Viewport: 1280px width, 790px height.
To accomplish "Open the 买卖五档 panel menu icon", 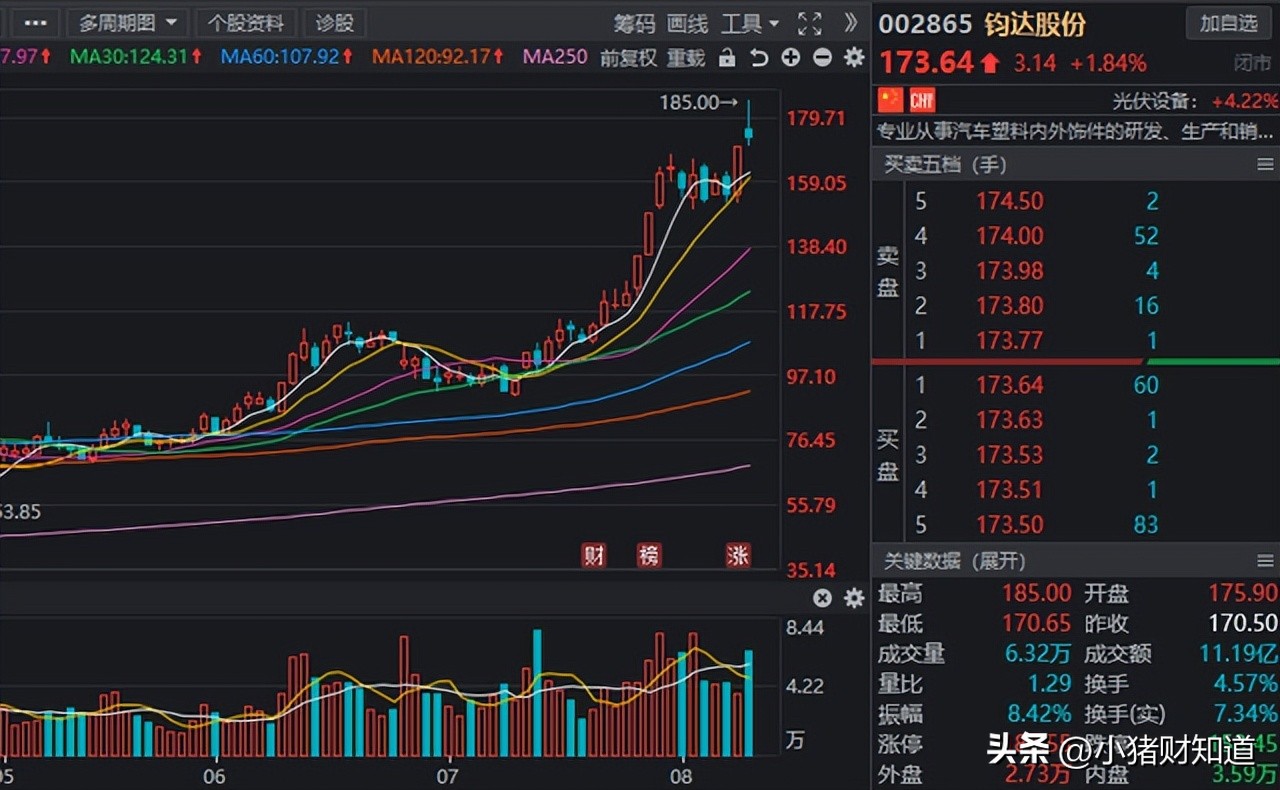I will (1266, 164).
